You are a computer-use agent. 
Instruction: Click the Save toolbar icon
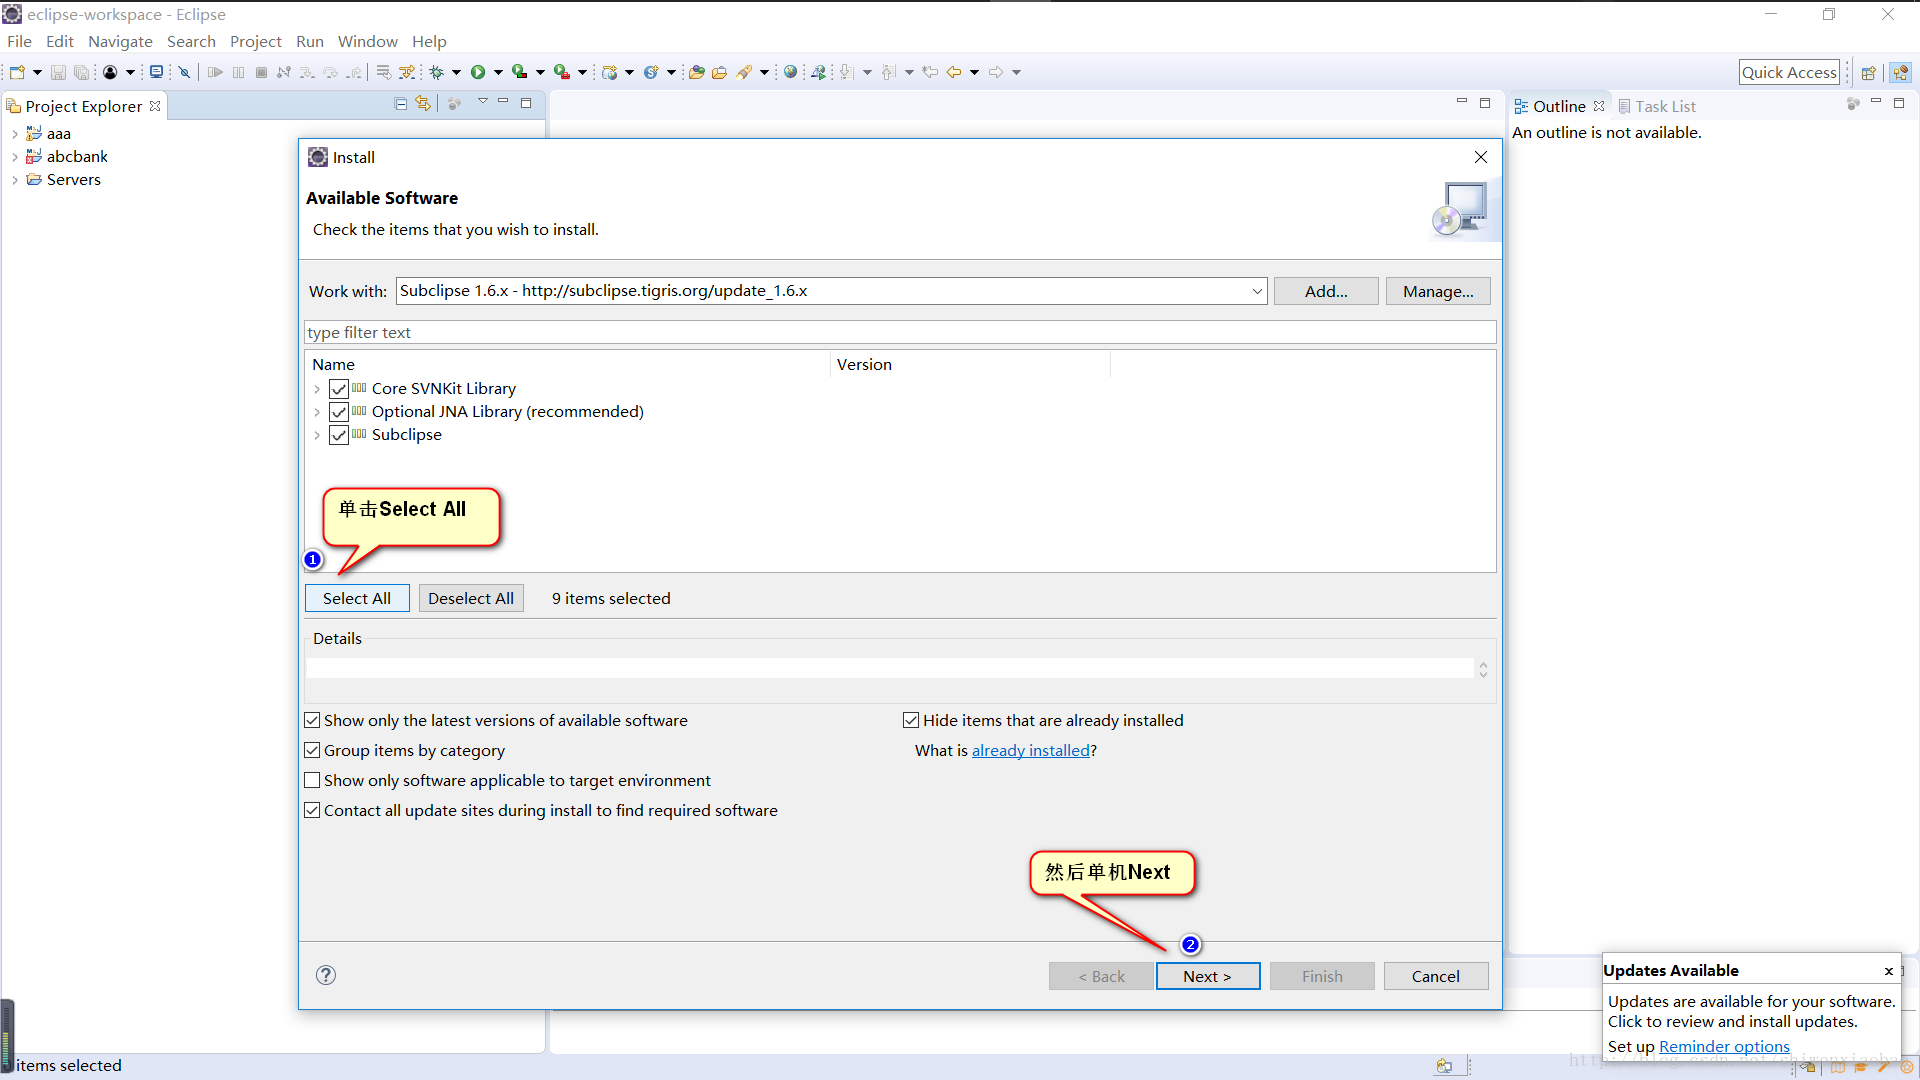(x=58, y=72)
